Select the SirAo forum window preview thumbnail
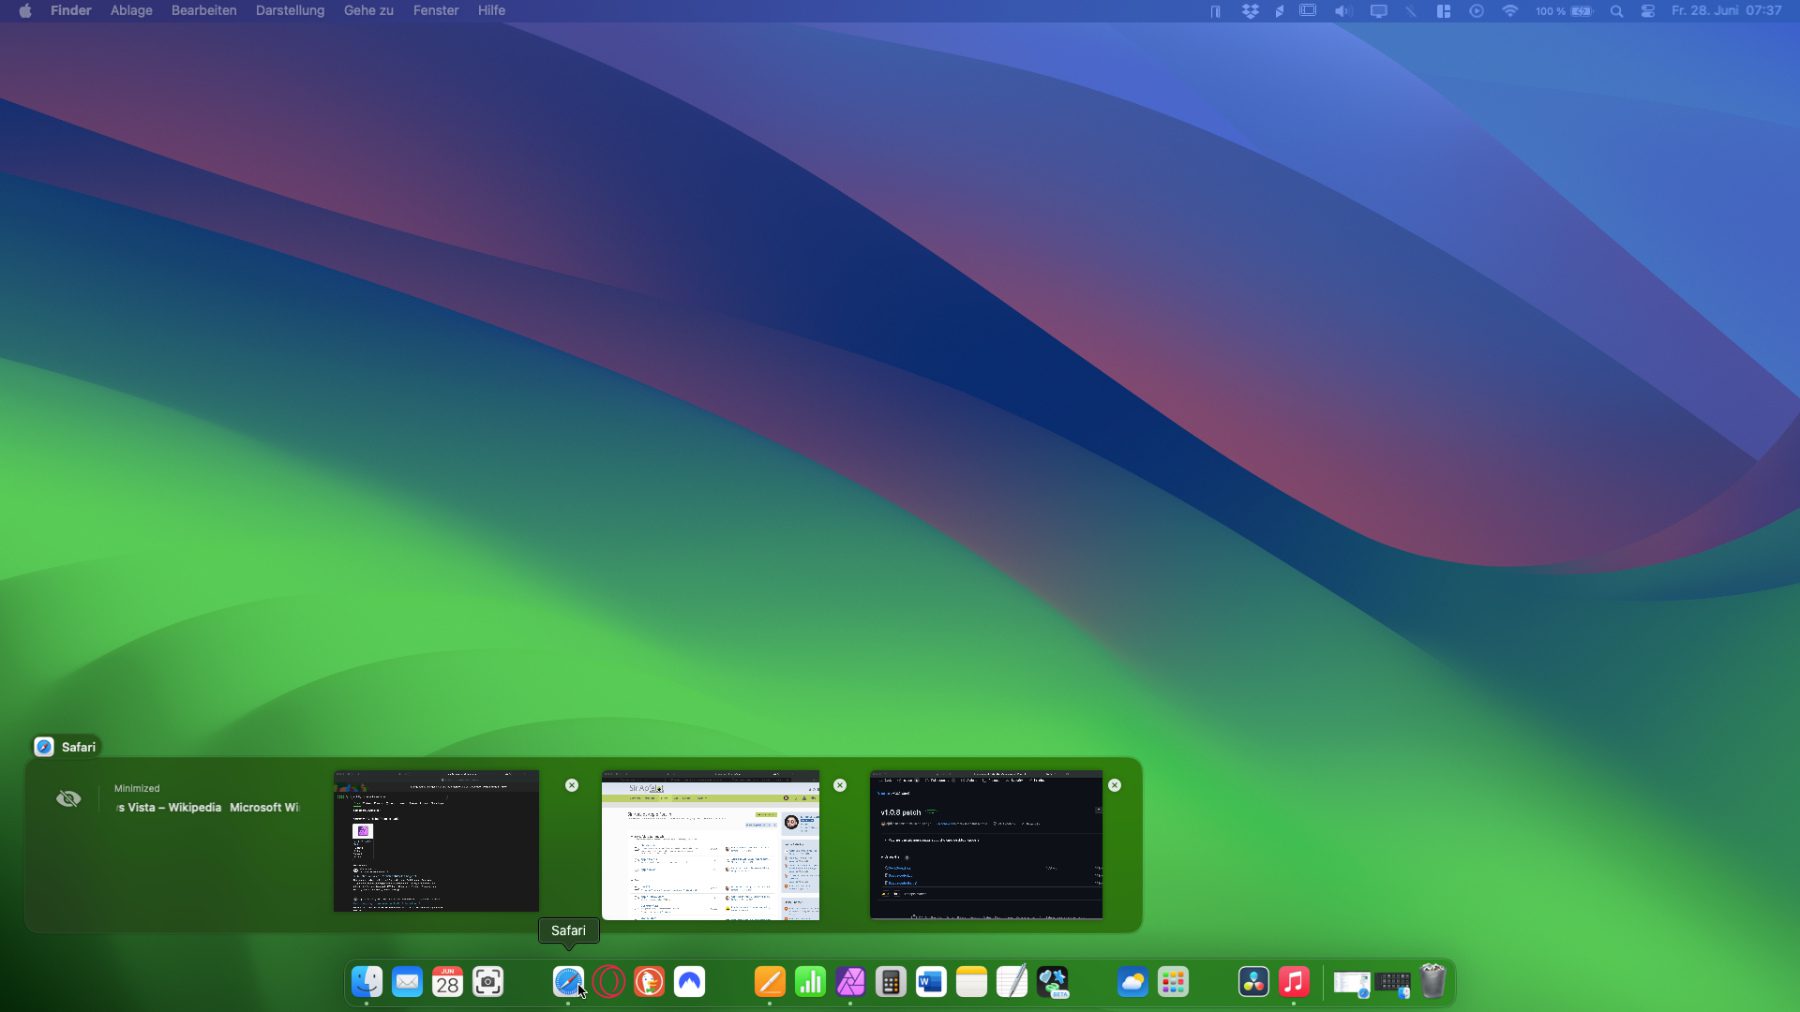Screen dimensions: 1800x1012 click(710, 845)
